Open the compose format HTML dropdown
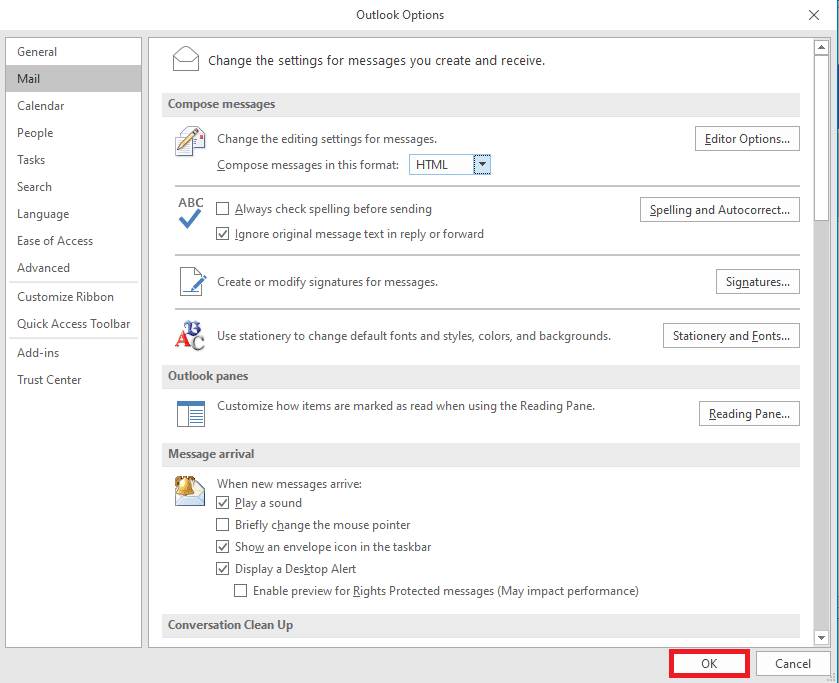This screenshot has width=839, height=683. pos(482,164)
